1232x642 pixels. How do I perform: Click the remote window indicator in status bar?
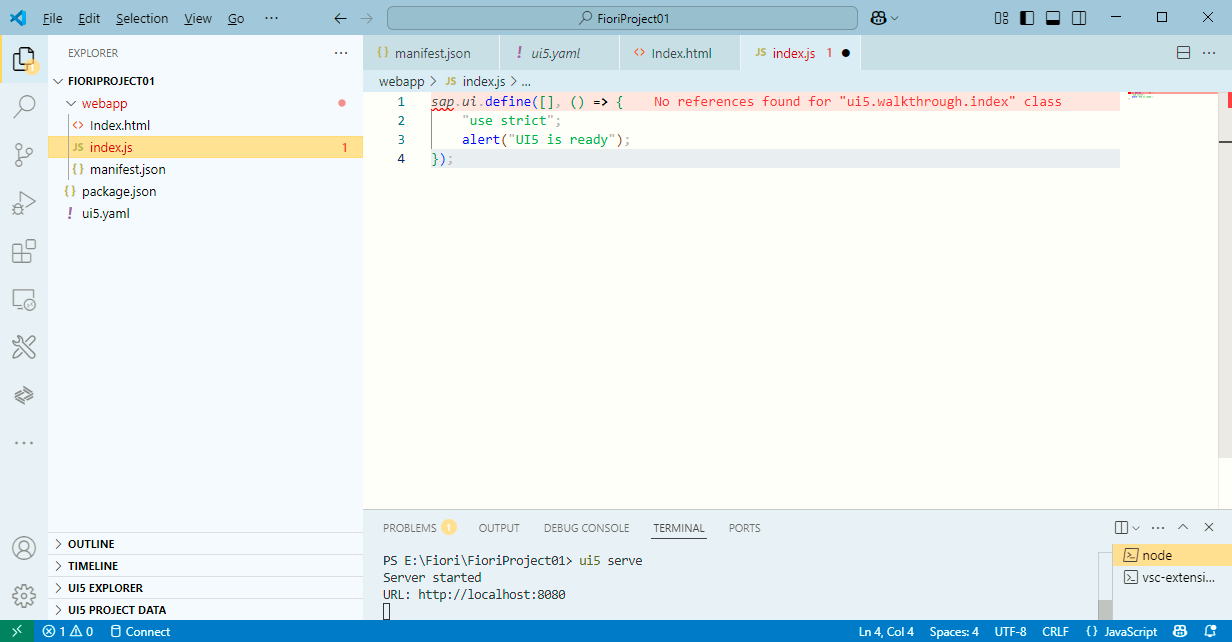[x=16, y=631]
